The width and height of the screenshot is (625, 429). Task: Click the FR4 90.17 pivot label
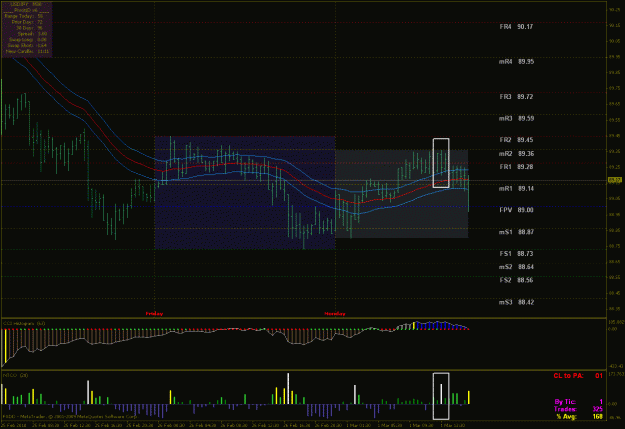(516, 27)
